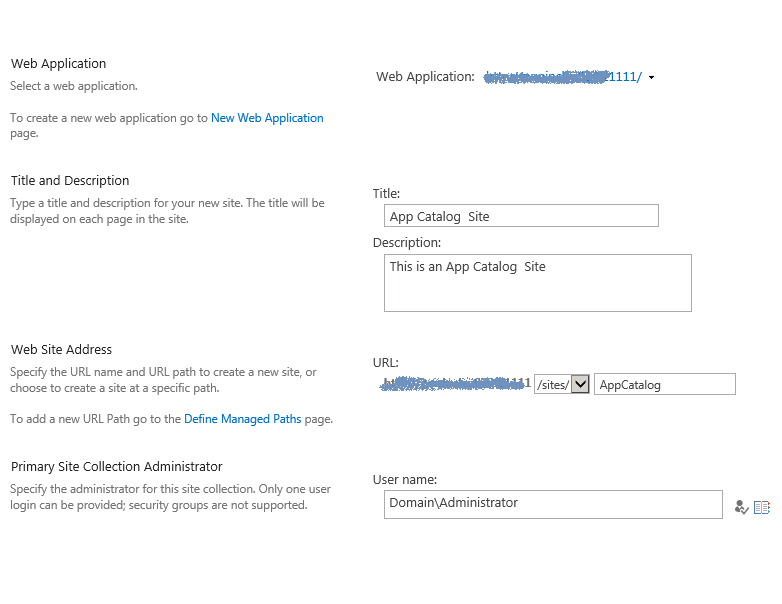Image resolution: width=782 pixels, height=604 pixels.
Task: Click the Title: field label
Action: 386,194
